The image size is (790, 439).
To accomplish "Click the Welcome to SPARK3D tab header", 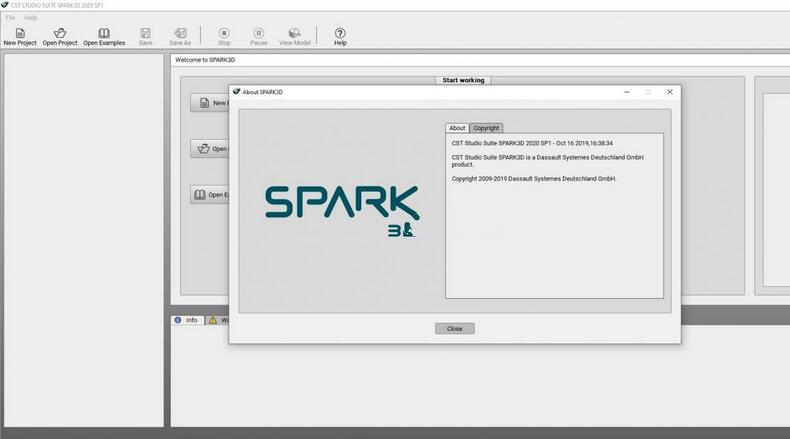I will pyautogui.click(x=205, y=60).
